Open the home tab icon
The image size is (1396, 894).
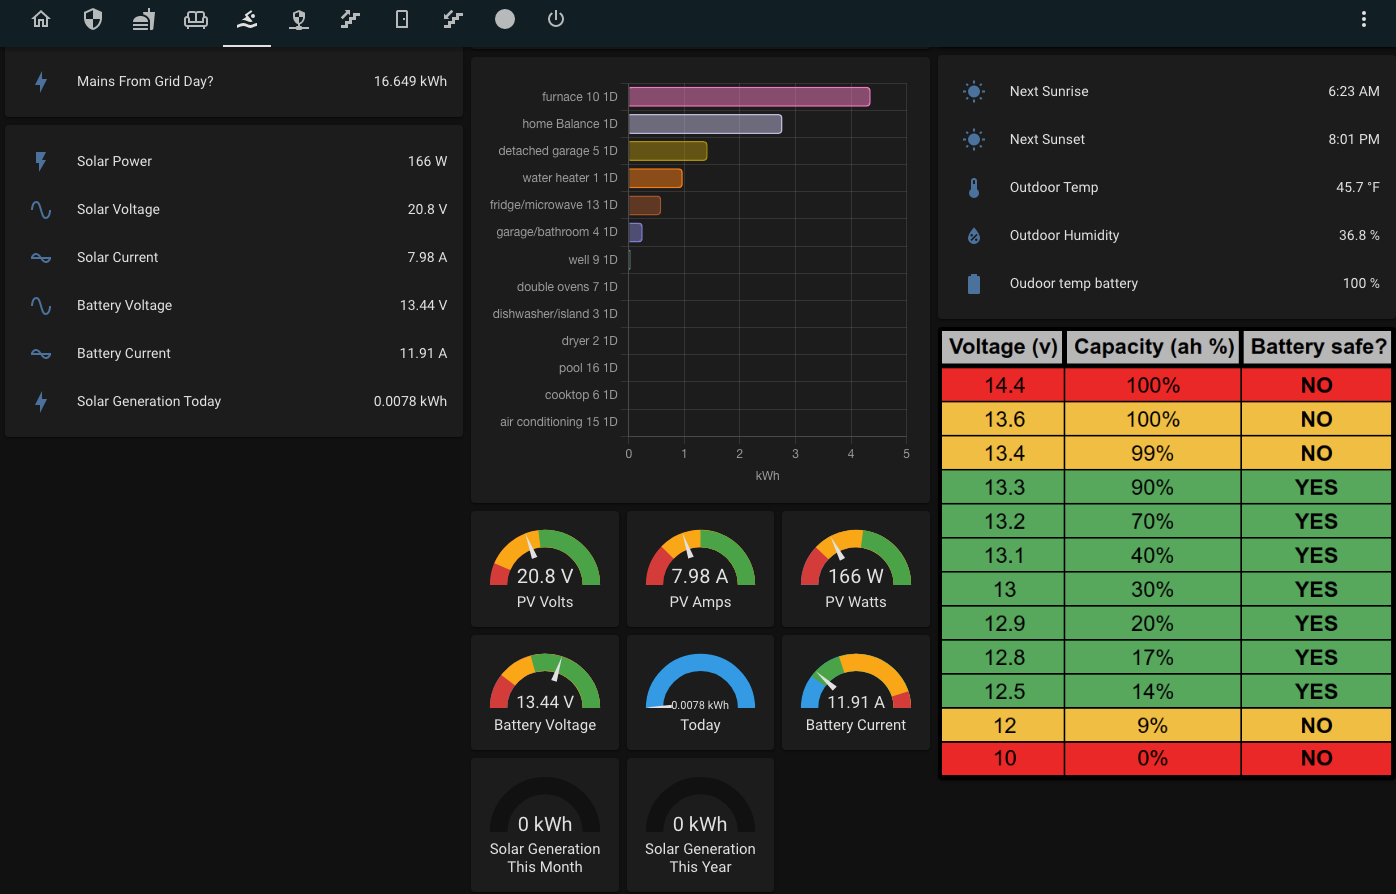click(41, 19)
